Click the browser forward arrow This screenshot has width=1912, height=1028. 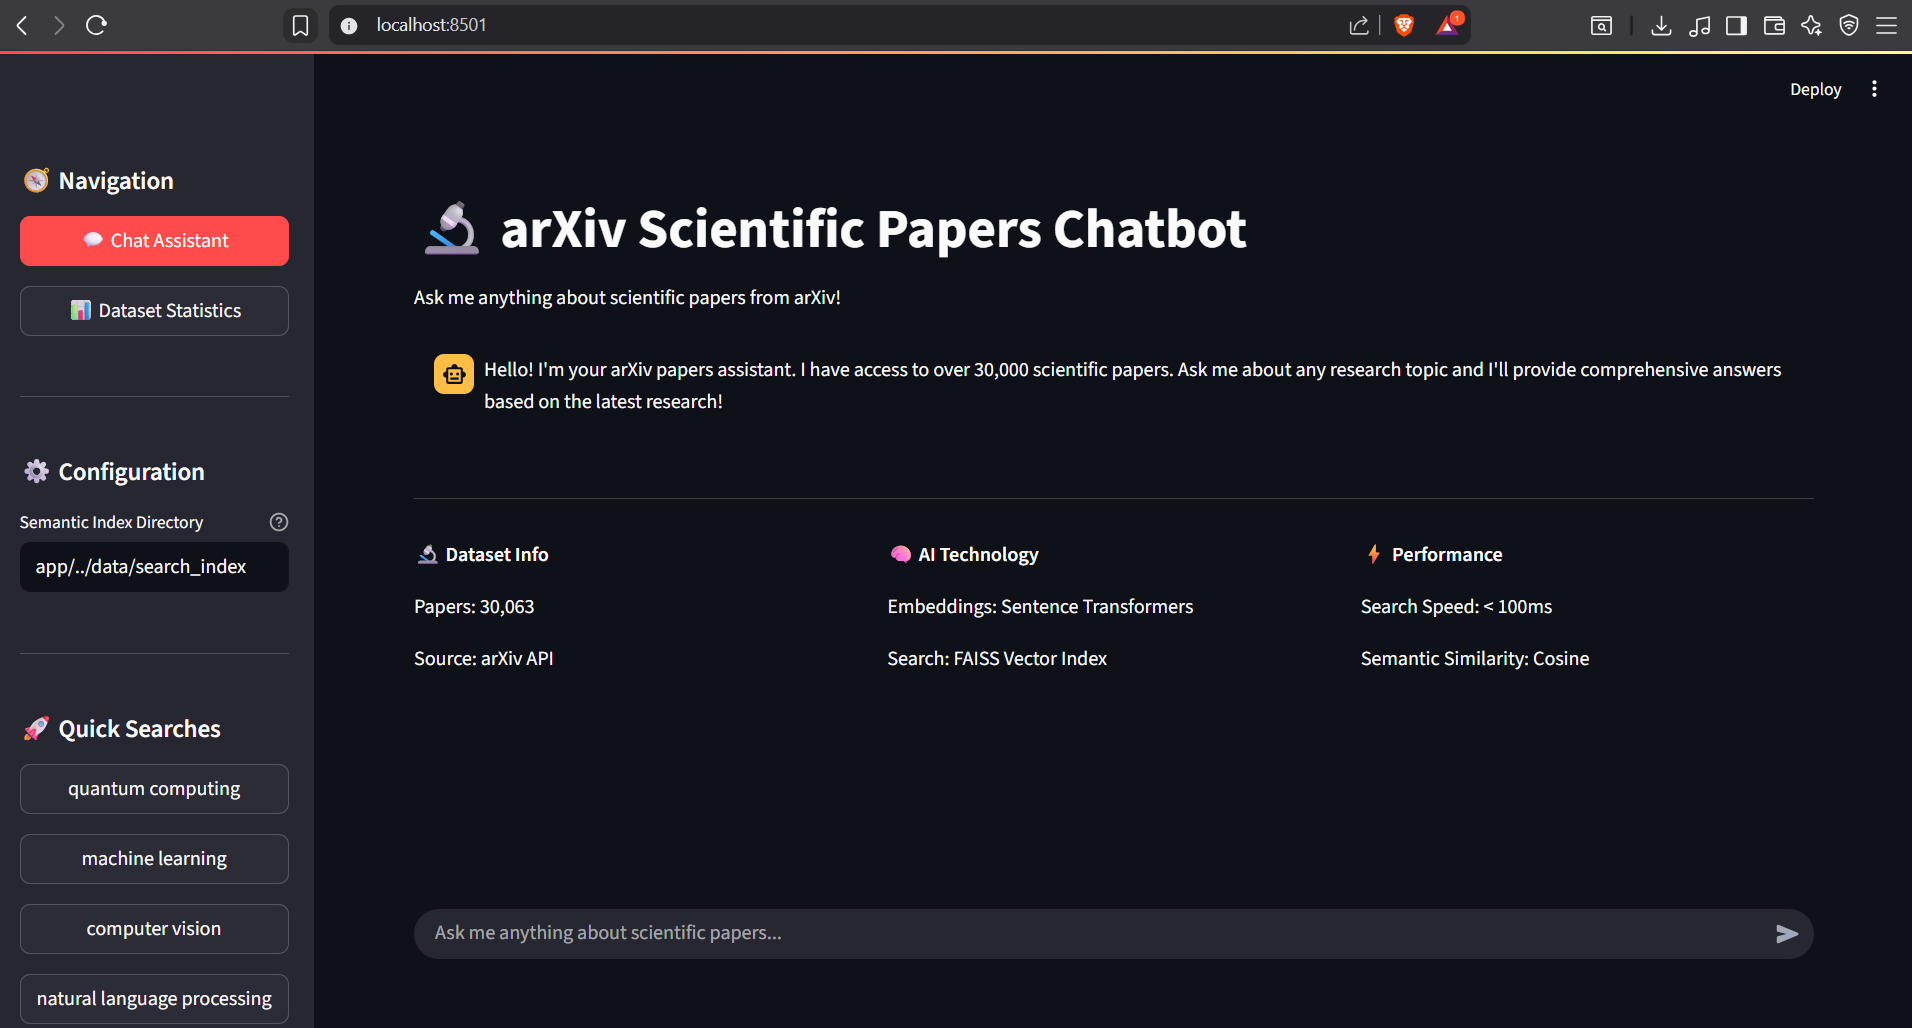click(59, 25)
